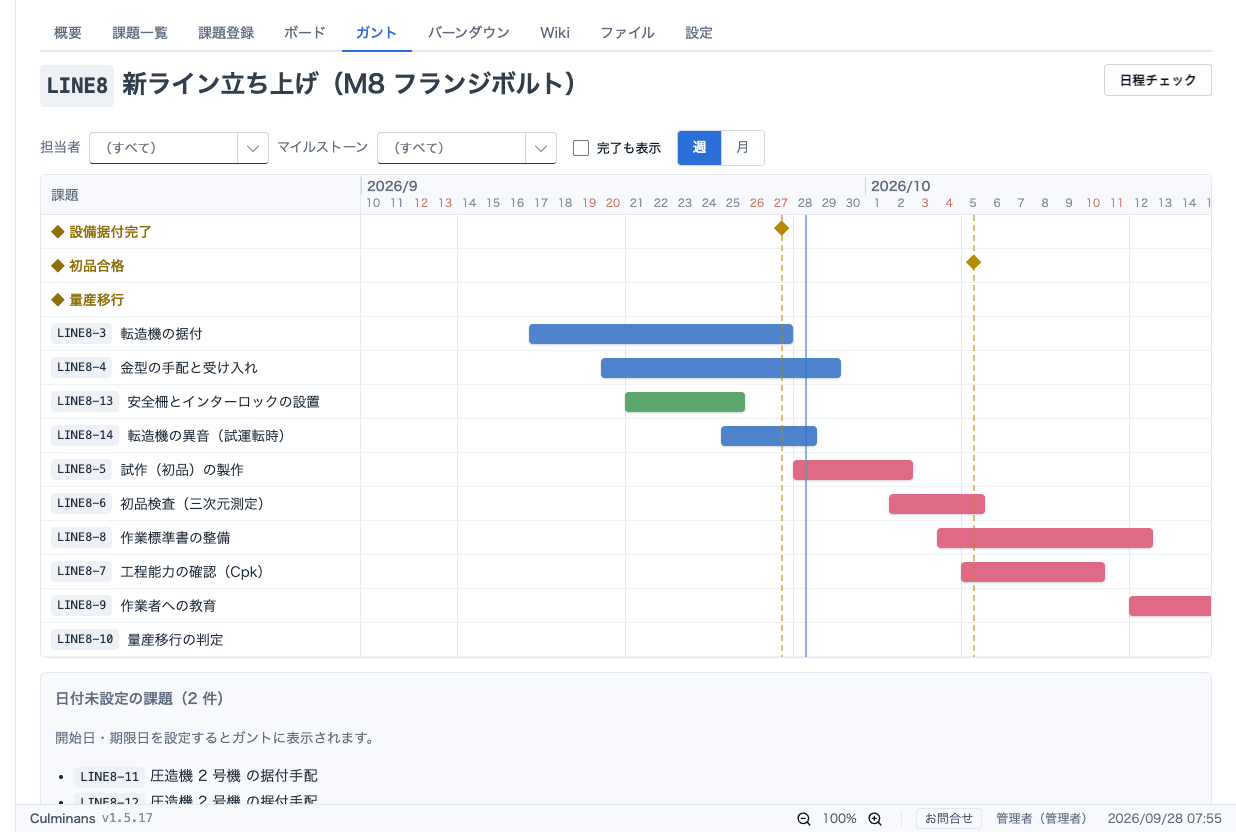
Task: Click the red bar for 工程能力の確認（Cpk）
Action: click(x=1033, y=572)
